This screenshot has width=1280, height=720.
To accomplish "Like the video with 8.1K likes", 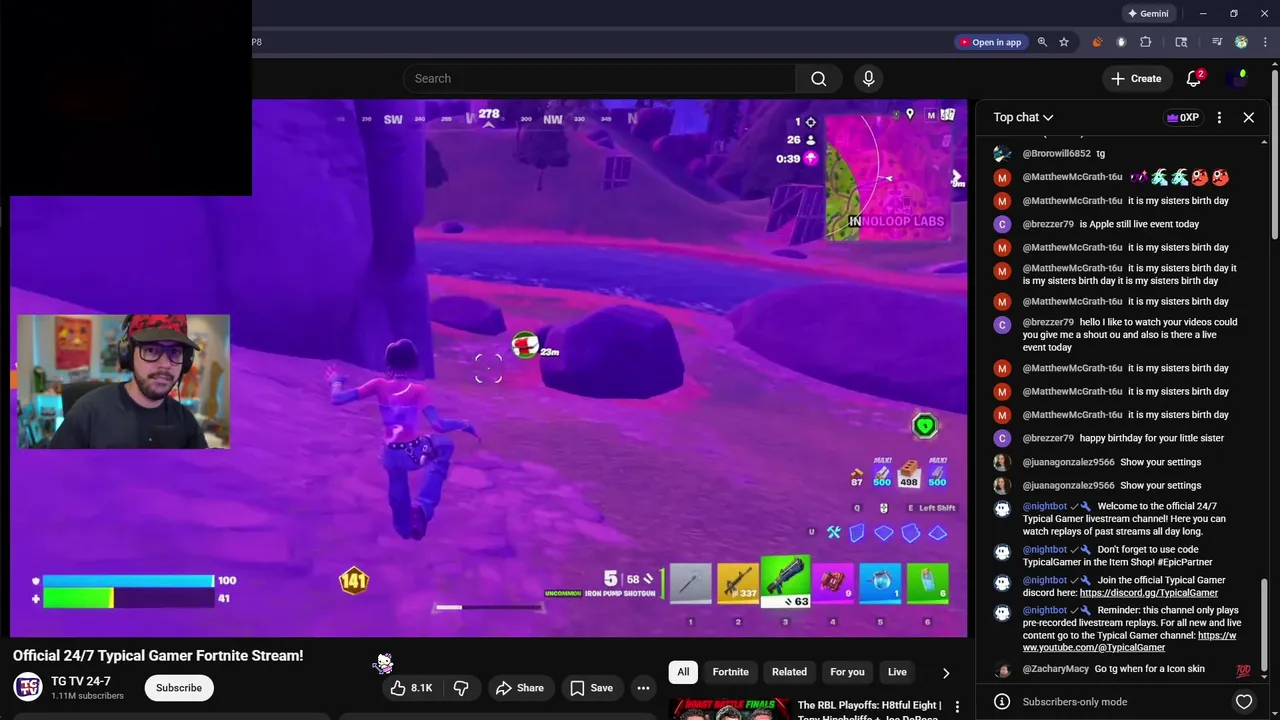I will click(x=411, y=688).
